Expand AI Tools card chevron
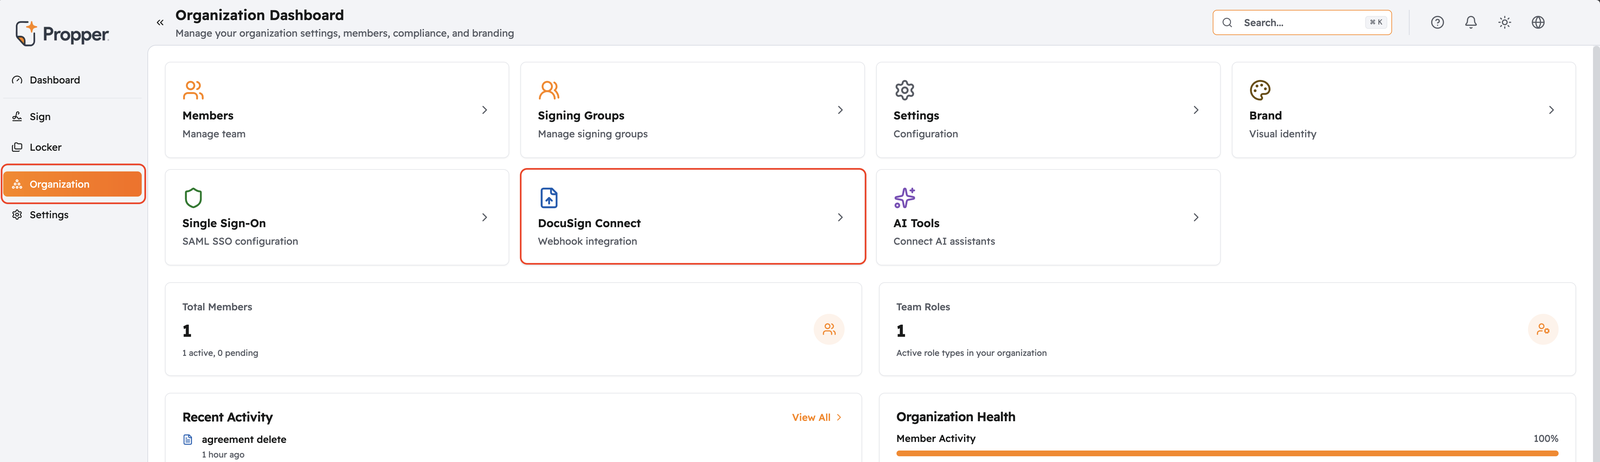 coord(1196,217)
